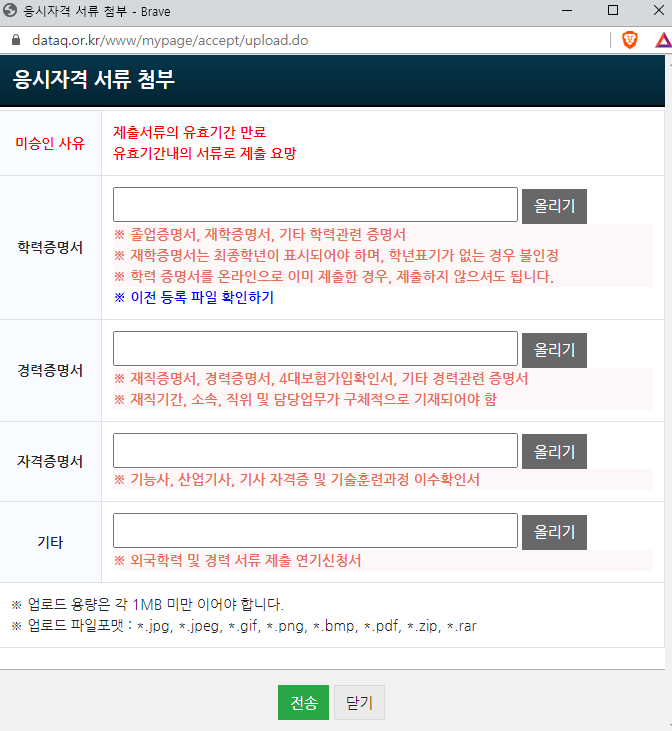Click the 학력증명서 row label

click(50, 247)
